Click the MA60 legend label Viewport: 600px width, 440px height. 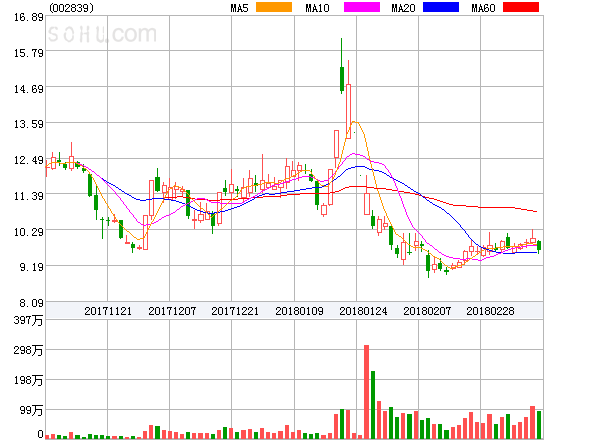pos(483,8)
